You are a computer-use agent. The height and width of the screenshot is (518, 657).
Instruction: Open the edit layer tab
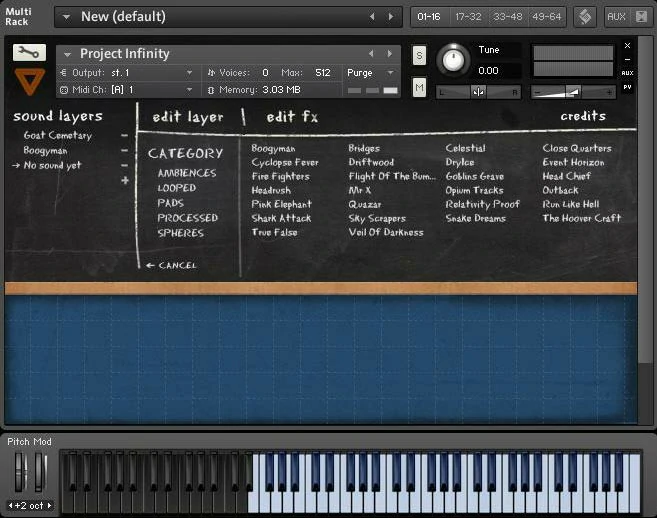[x=188, y=117]
